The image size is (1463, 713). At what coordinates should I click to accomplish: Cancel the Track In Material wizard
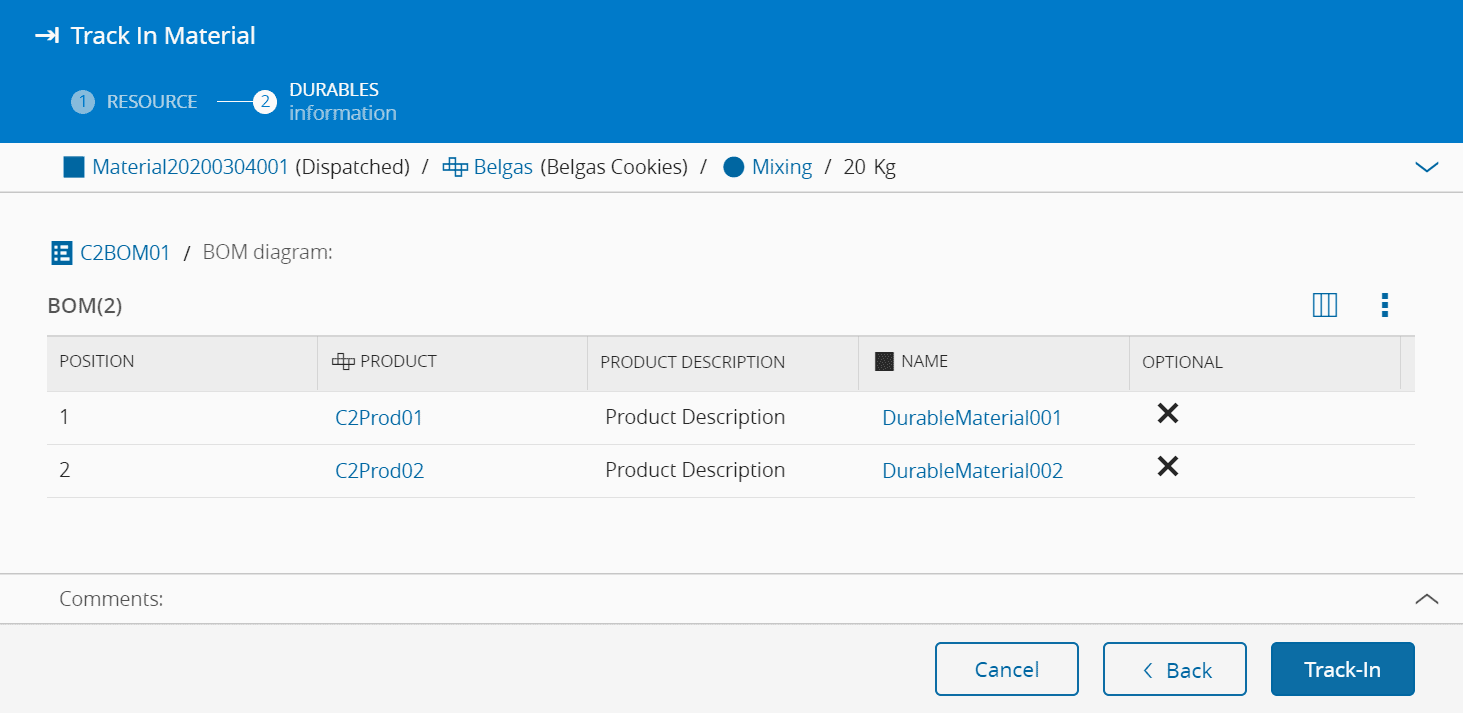click(x=1006, y=669)
